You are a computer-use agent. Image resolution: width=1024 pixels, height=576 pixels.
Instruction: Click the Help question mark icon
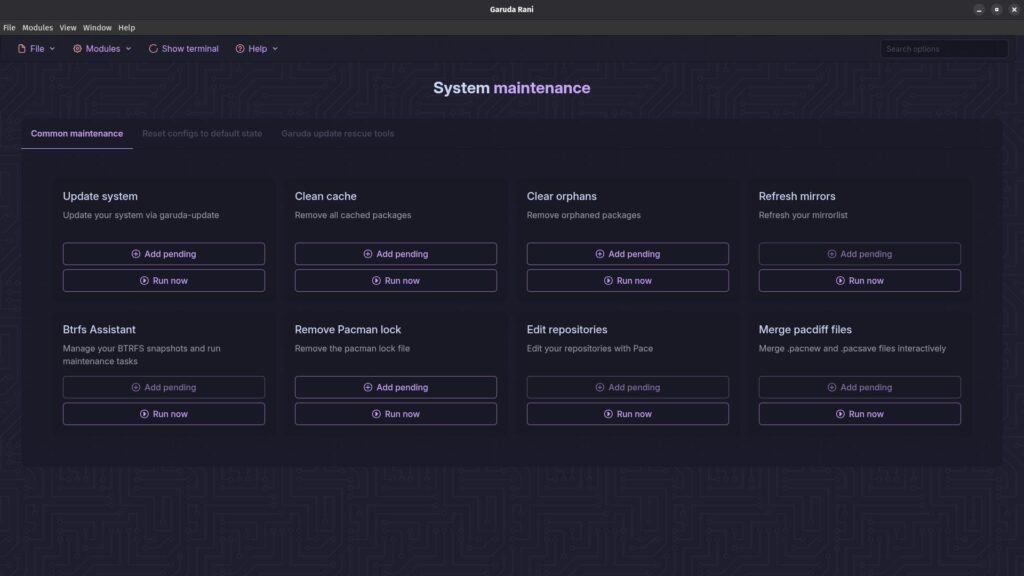click(x=240, y=49)
